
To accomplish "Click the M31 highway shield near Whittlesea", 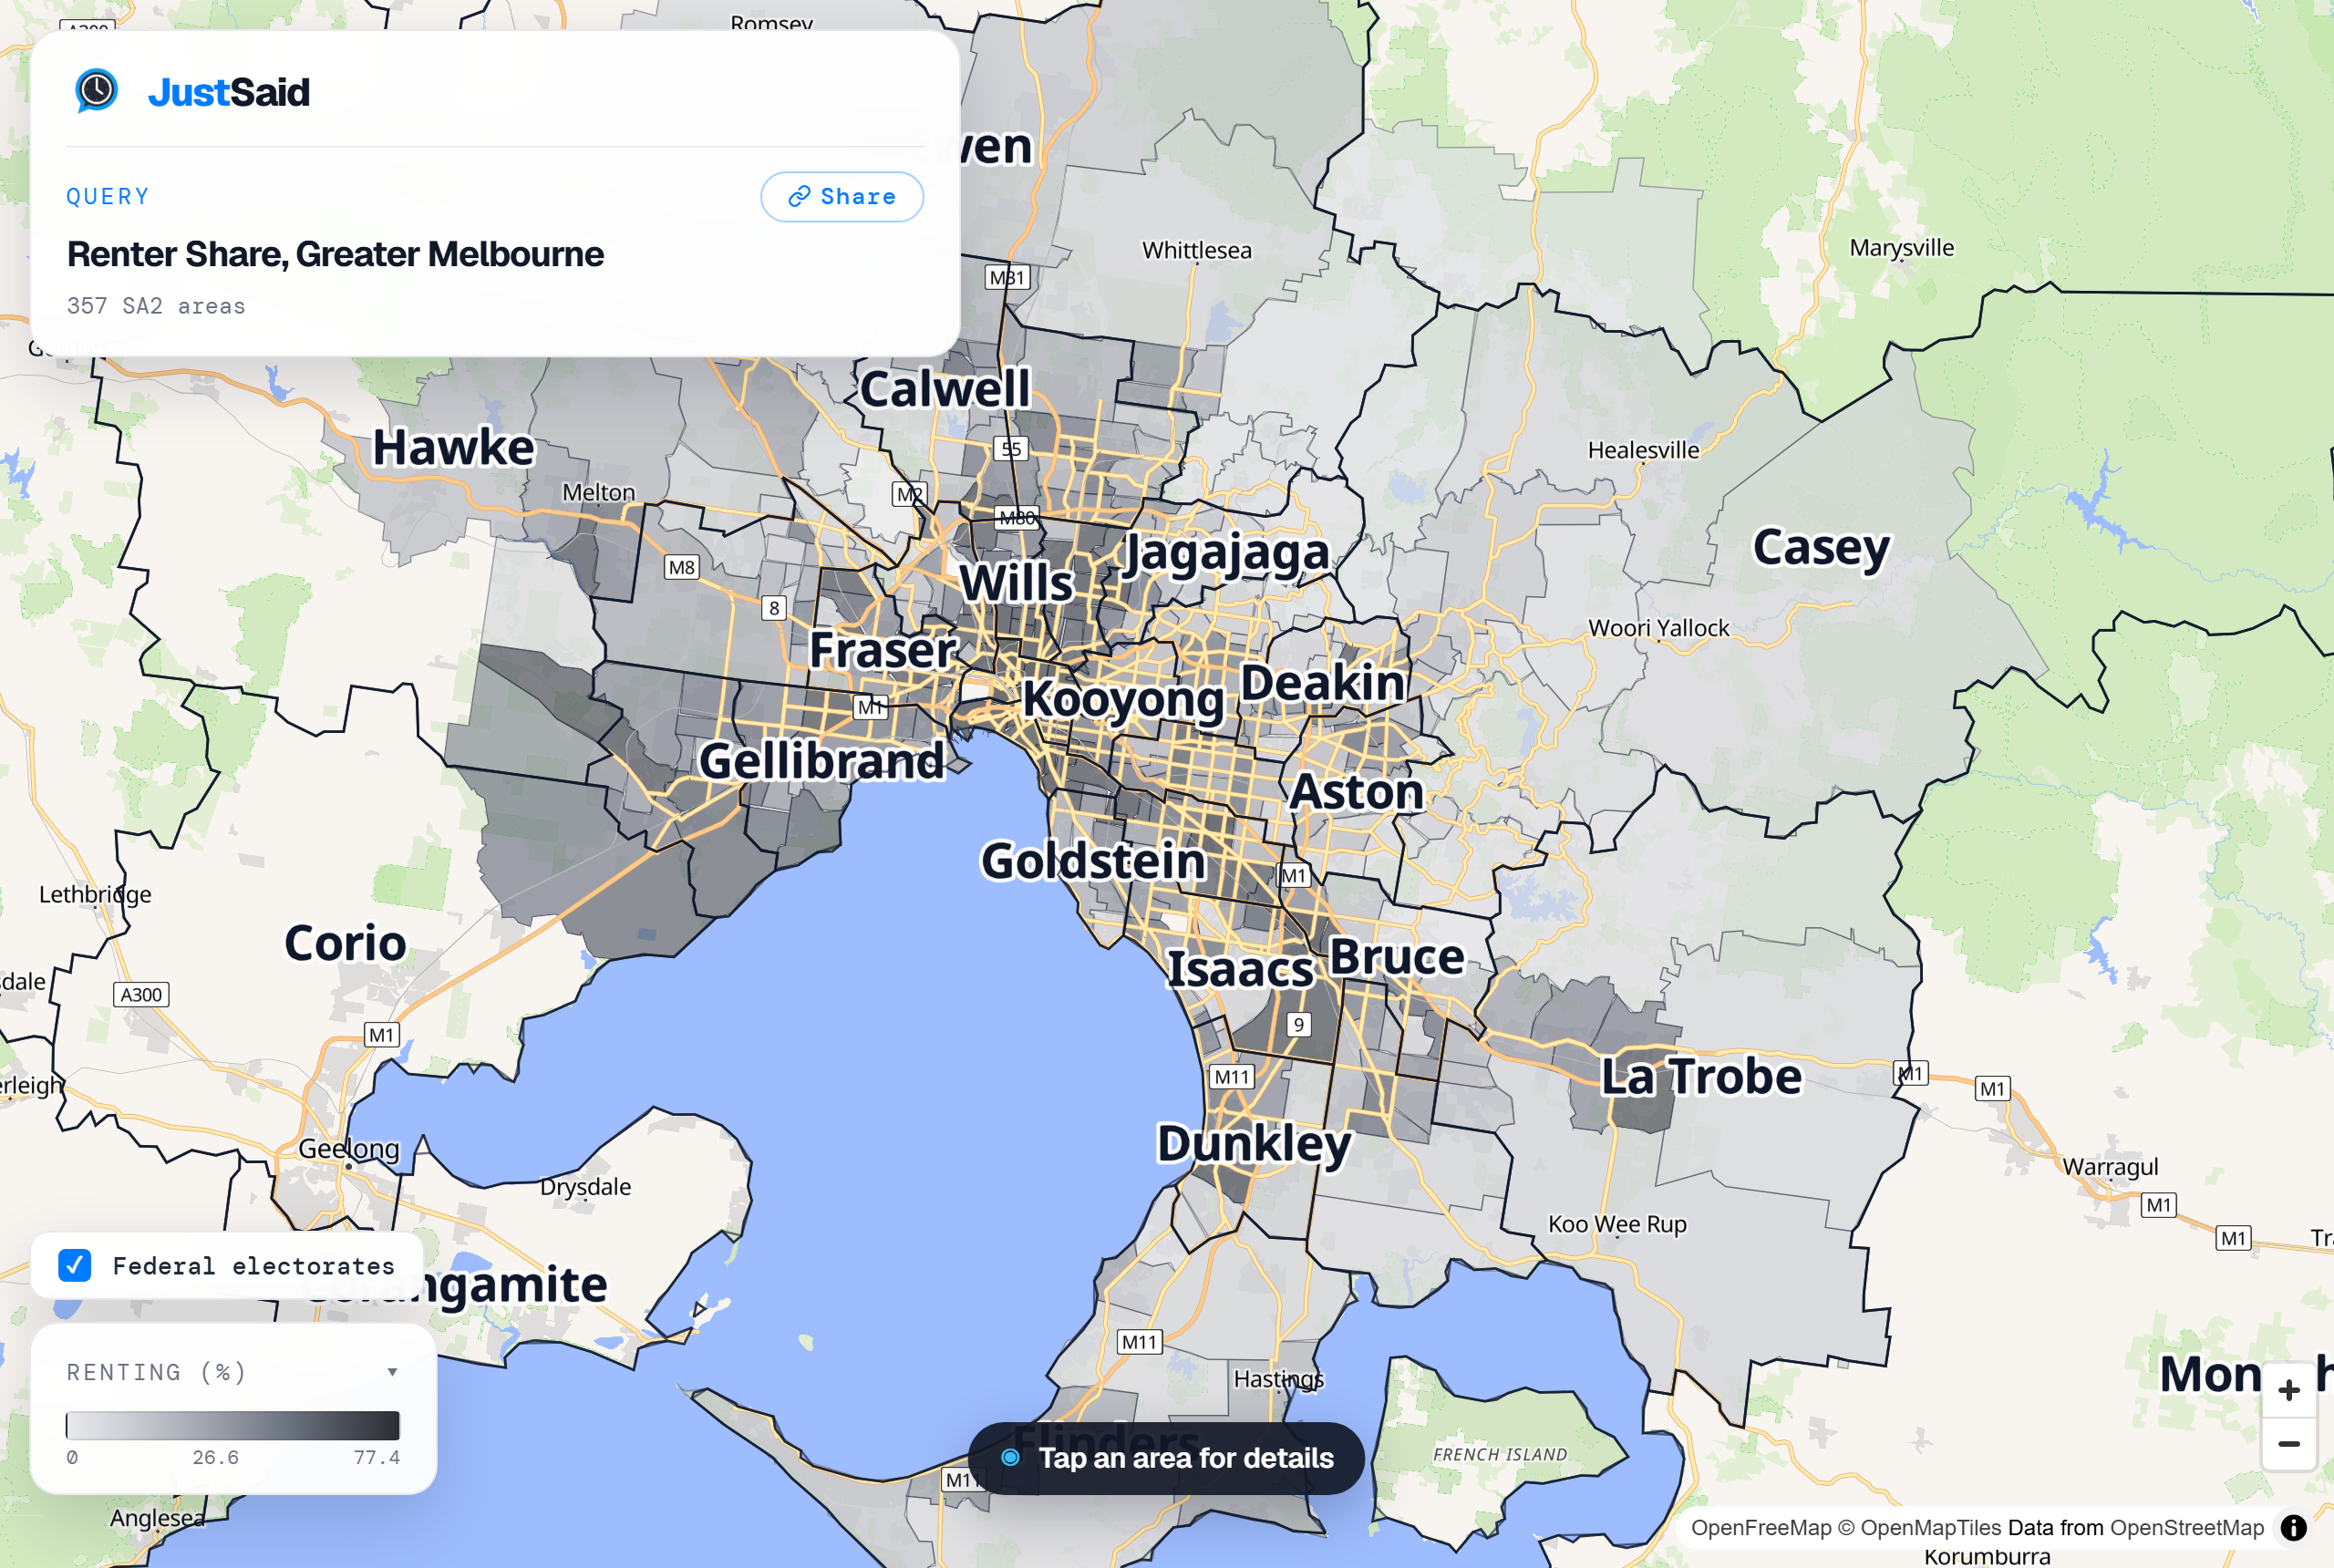I will click(1007, 277).
